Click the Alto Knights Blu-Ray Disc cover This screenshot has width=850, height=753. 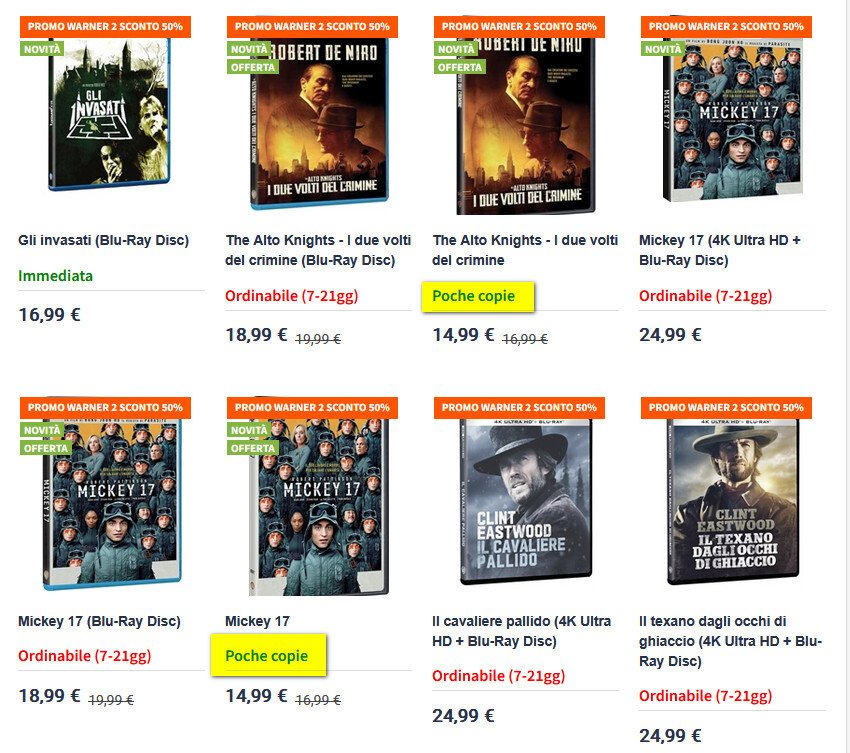(316, 115)
